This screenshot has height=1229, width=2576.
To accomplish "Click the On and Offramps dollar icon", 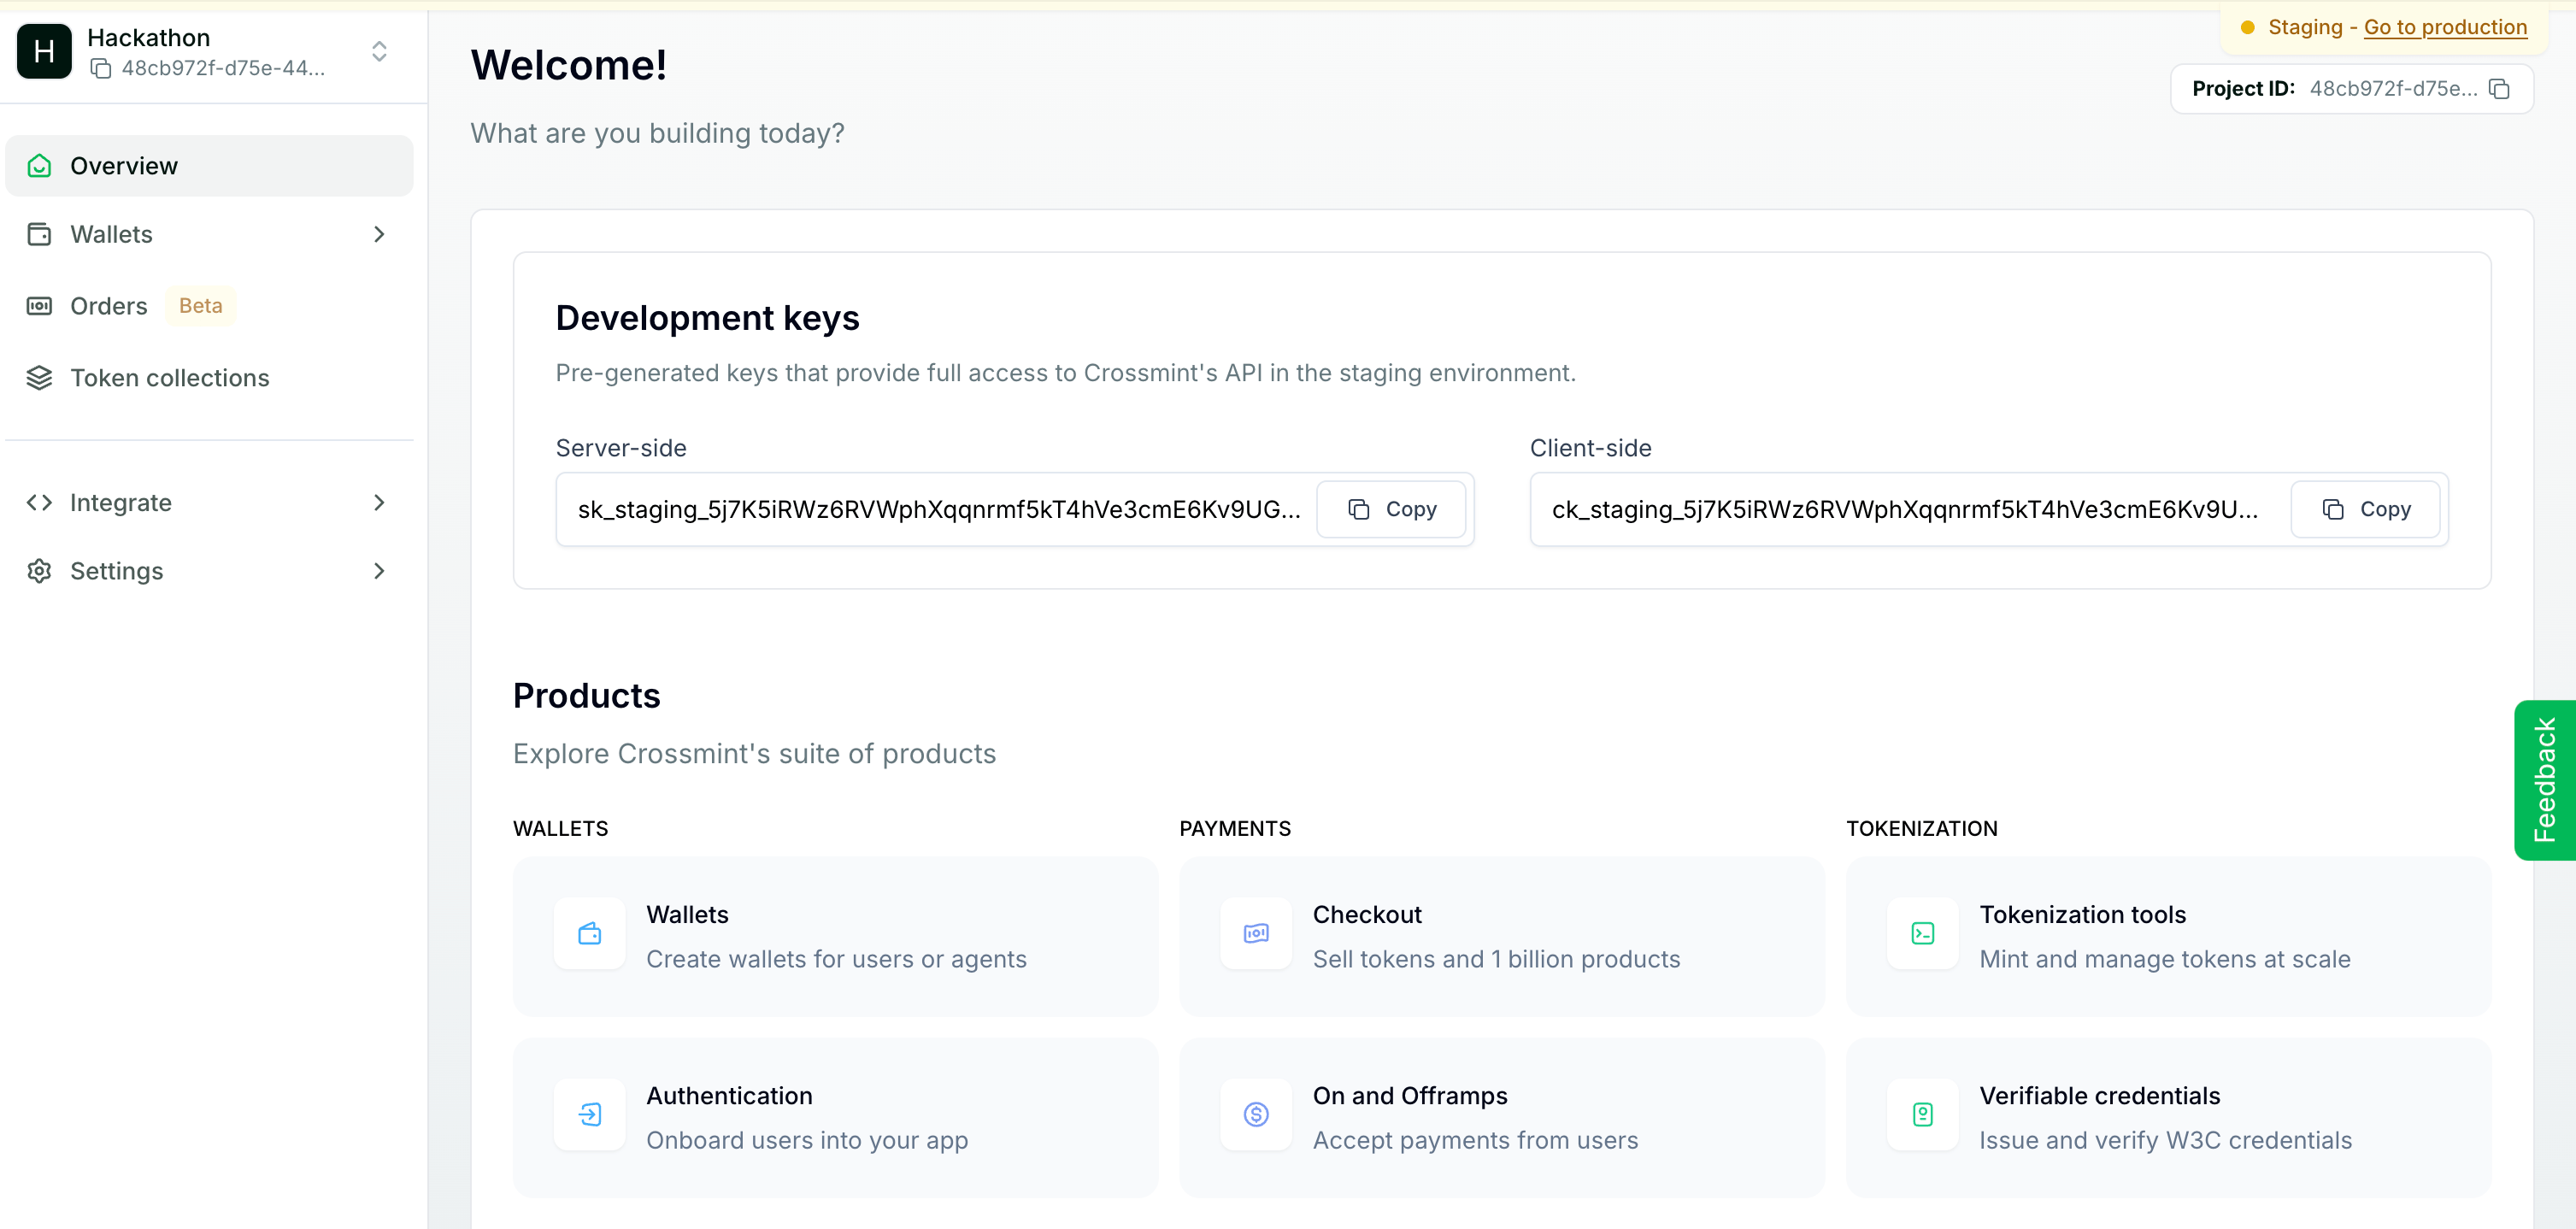I will [1256, 1115].
